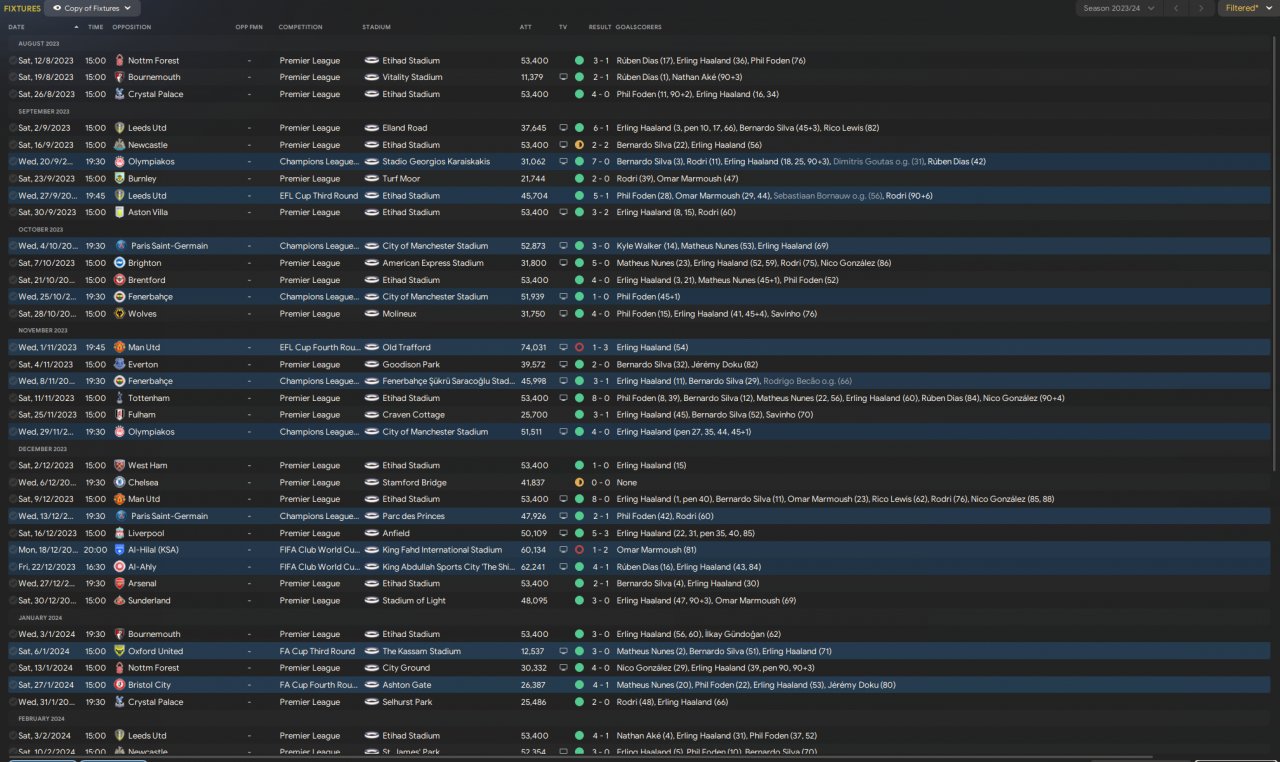Click the stadium icon beside Elland Road
The image size is (1280, 762).
click(371, 128)
